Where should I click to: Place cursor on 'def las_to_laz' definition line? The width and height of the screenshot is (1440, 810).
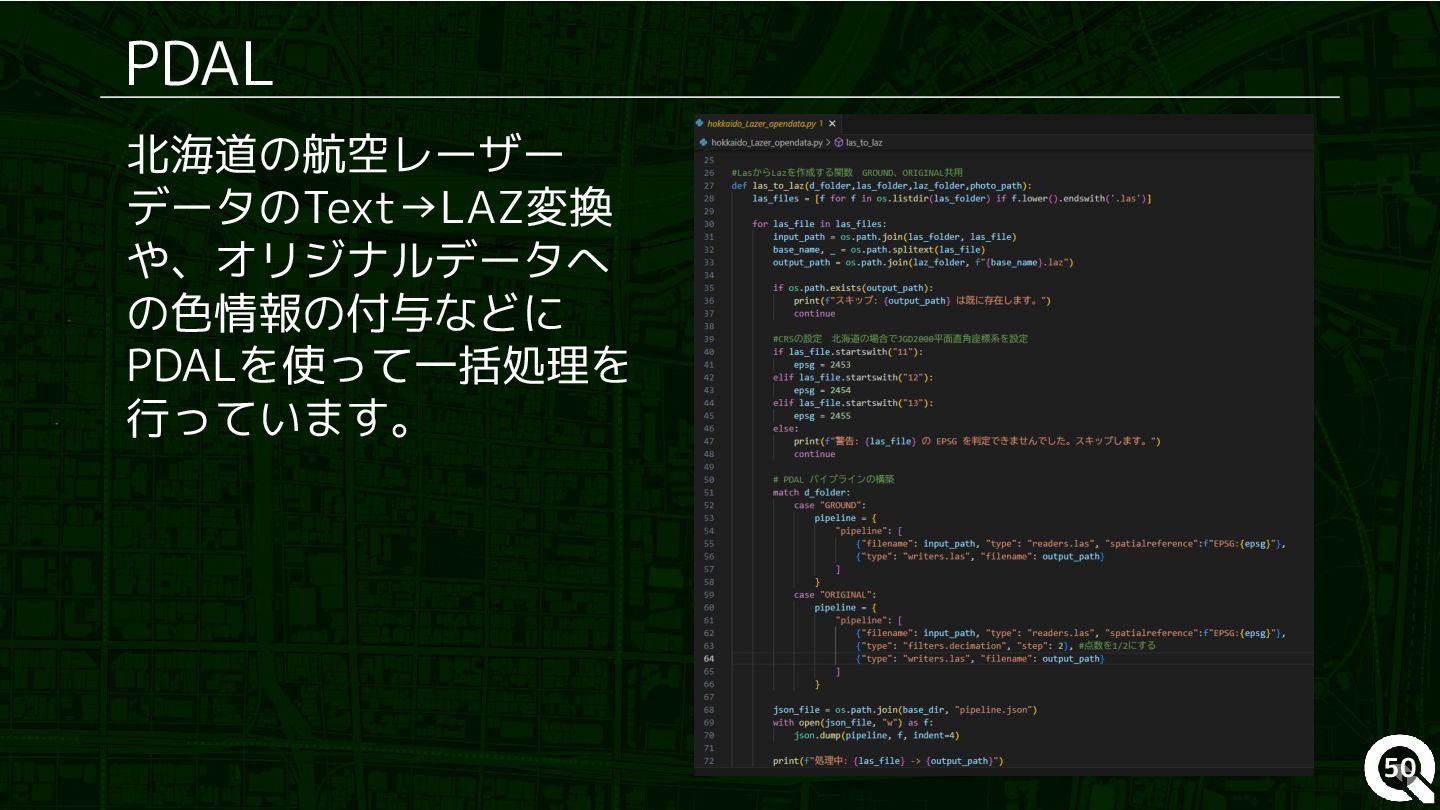[x=881, y=186]
